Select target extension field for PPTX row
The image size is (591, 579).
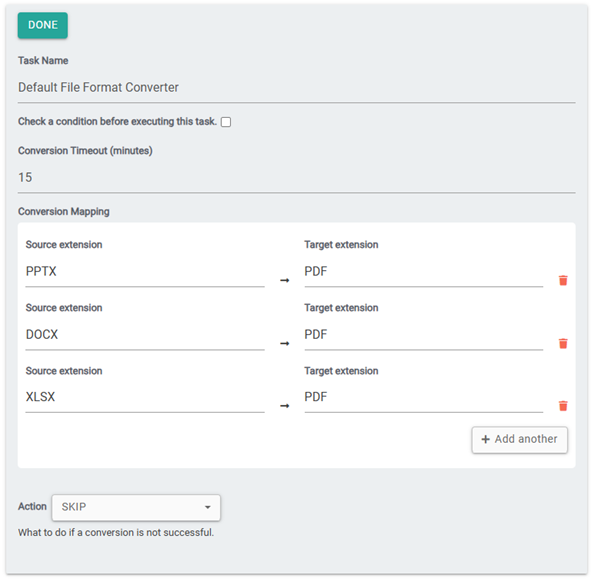[x=424, y=271]
